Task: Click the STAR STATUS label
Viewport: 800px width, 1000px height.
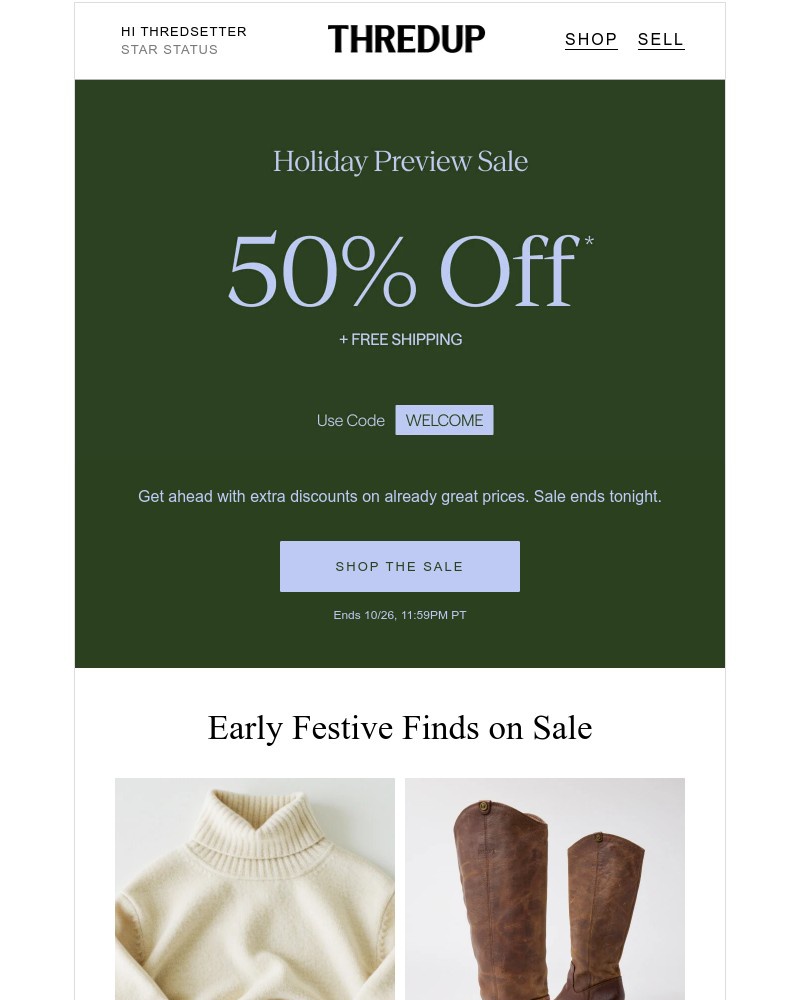Action: point(169,49)
